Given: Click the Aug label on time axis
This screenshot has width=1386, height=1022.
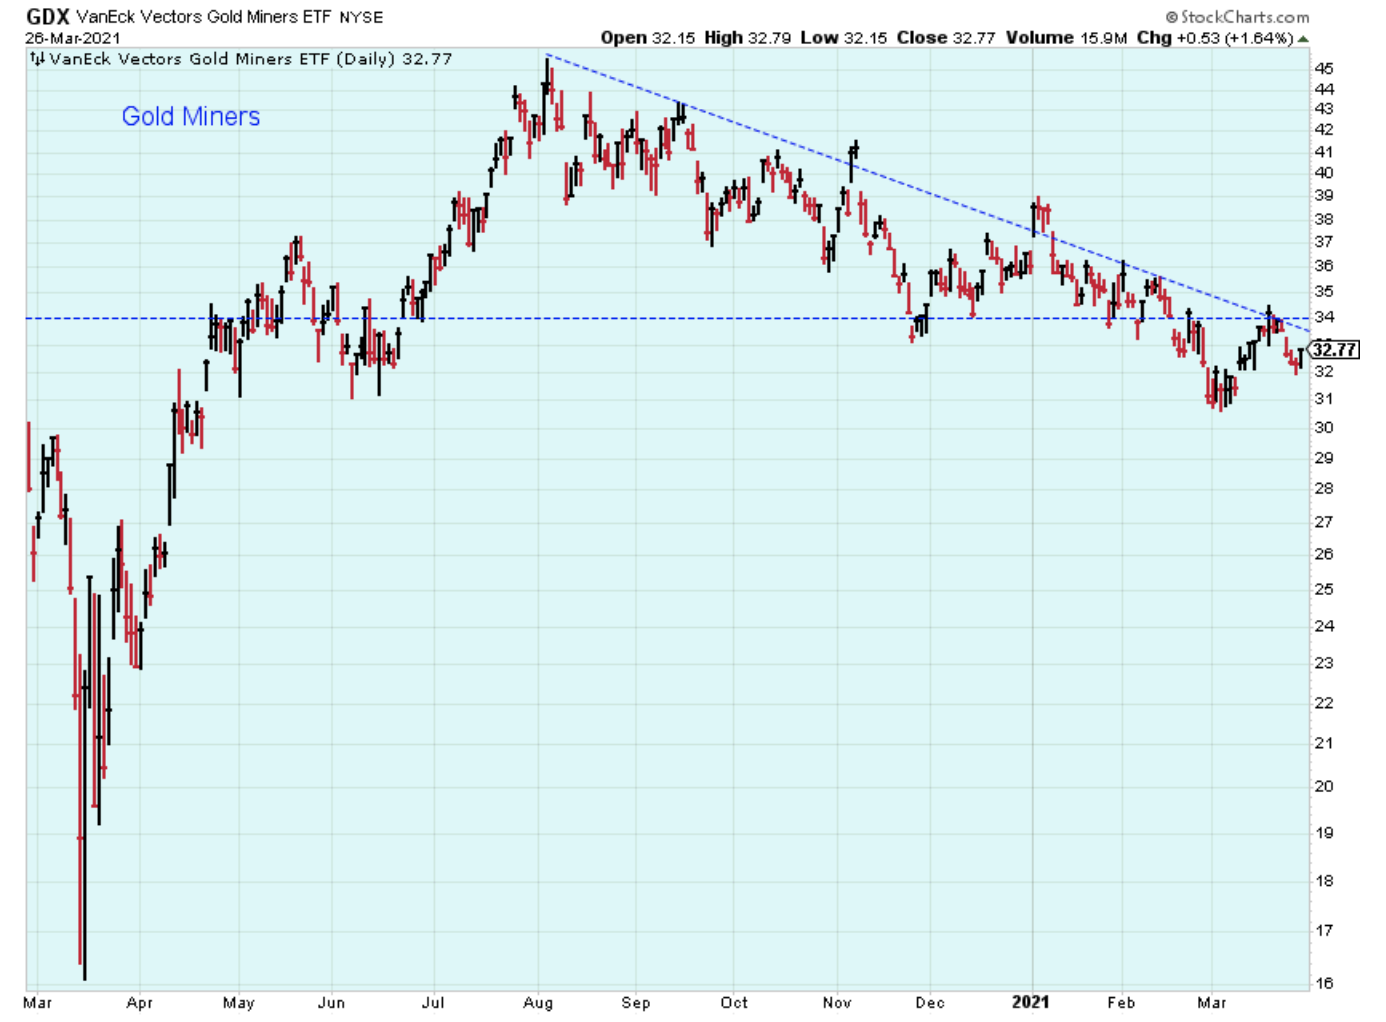Looking at the screenshot, I should [538, 1003].
